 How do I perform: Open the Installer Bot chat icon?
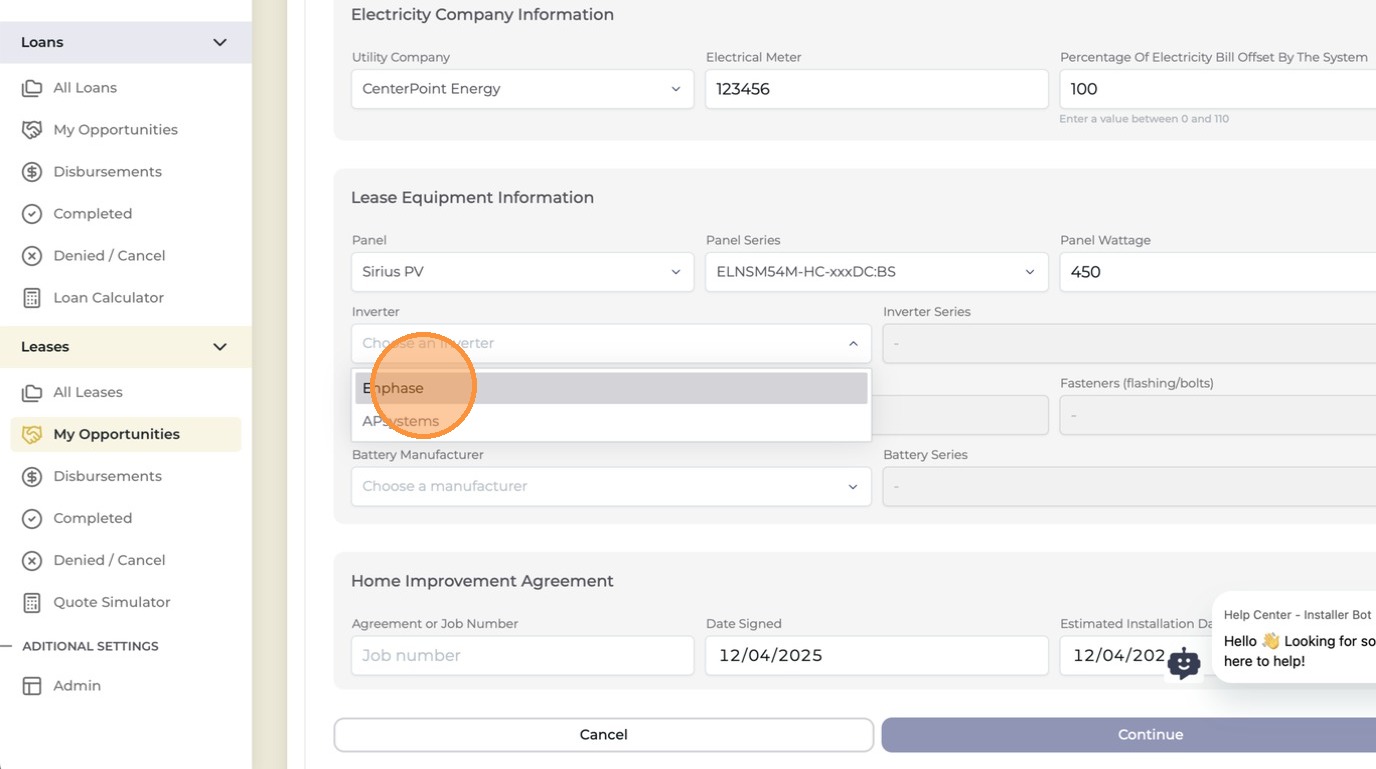[1184, 663]
